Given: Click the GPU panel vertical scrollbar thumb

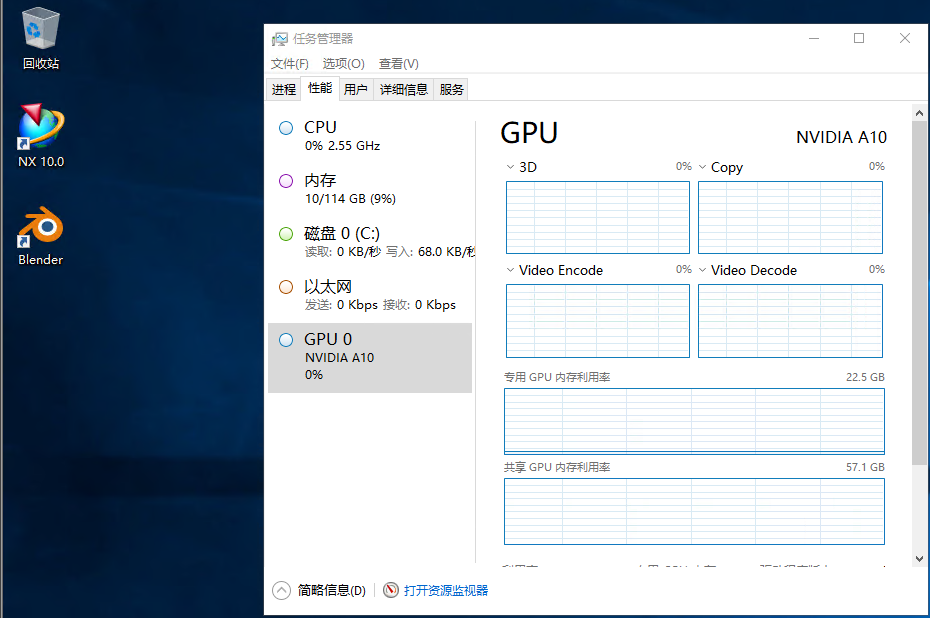Looking at the screenshot, I should (919, 293).
